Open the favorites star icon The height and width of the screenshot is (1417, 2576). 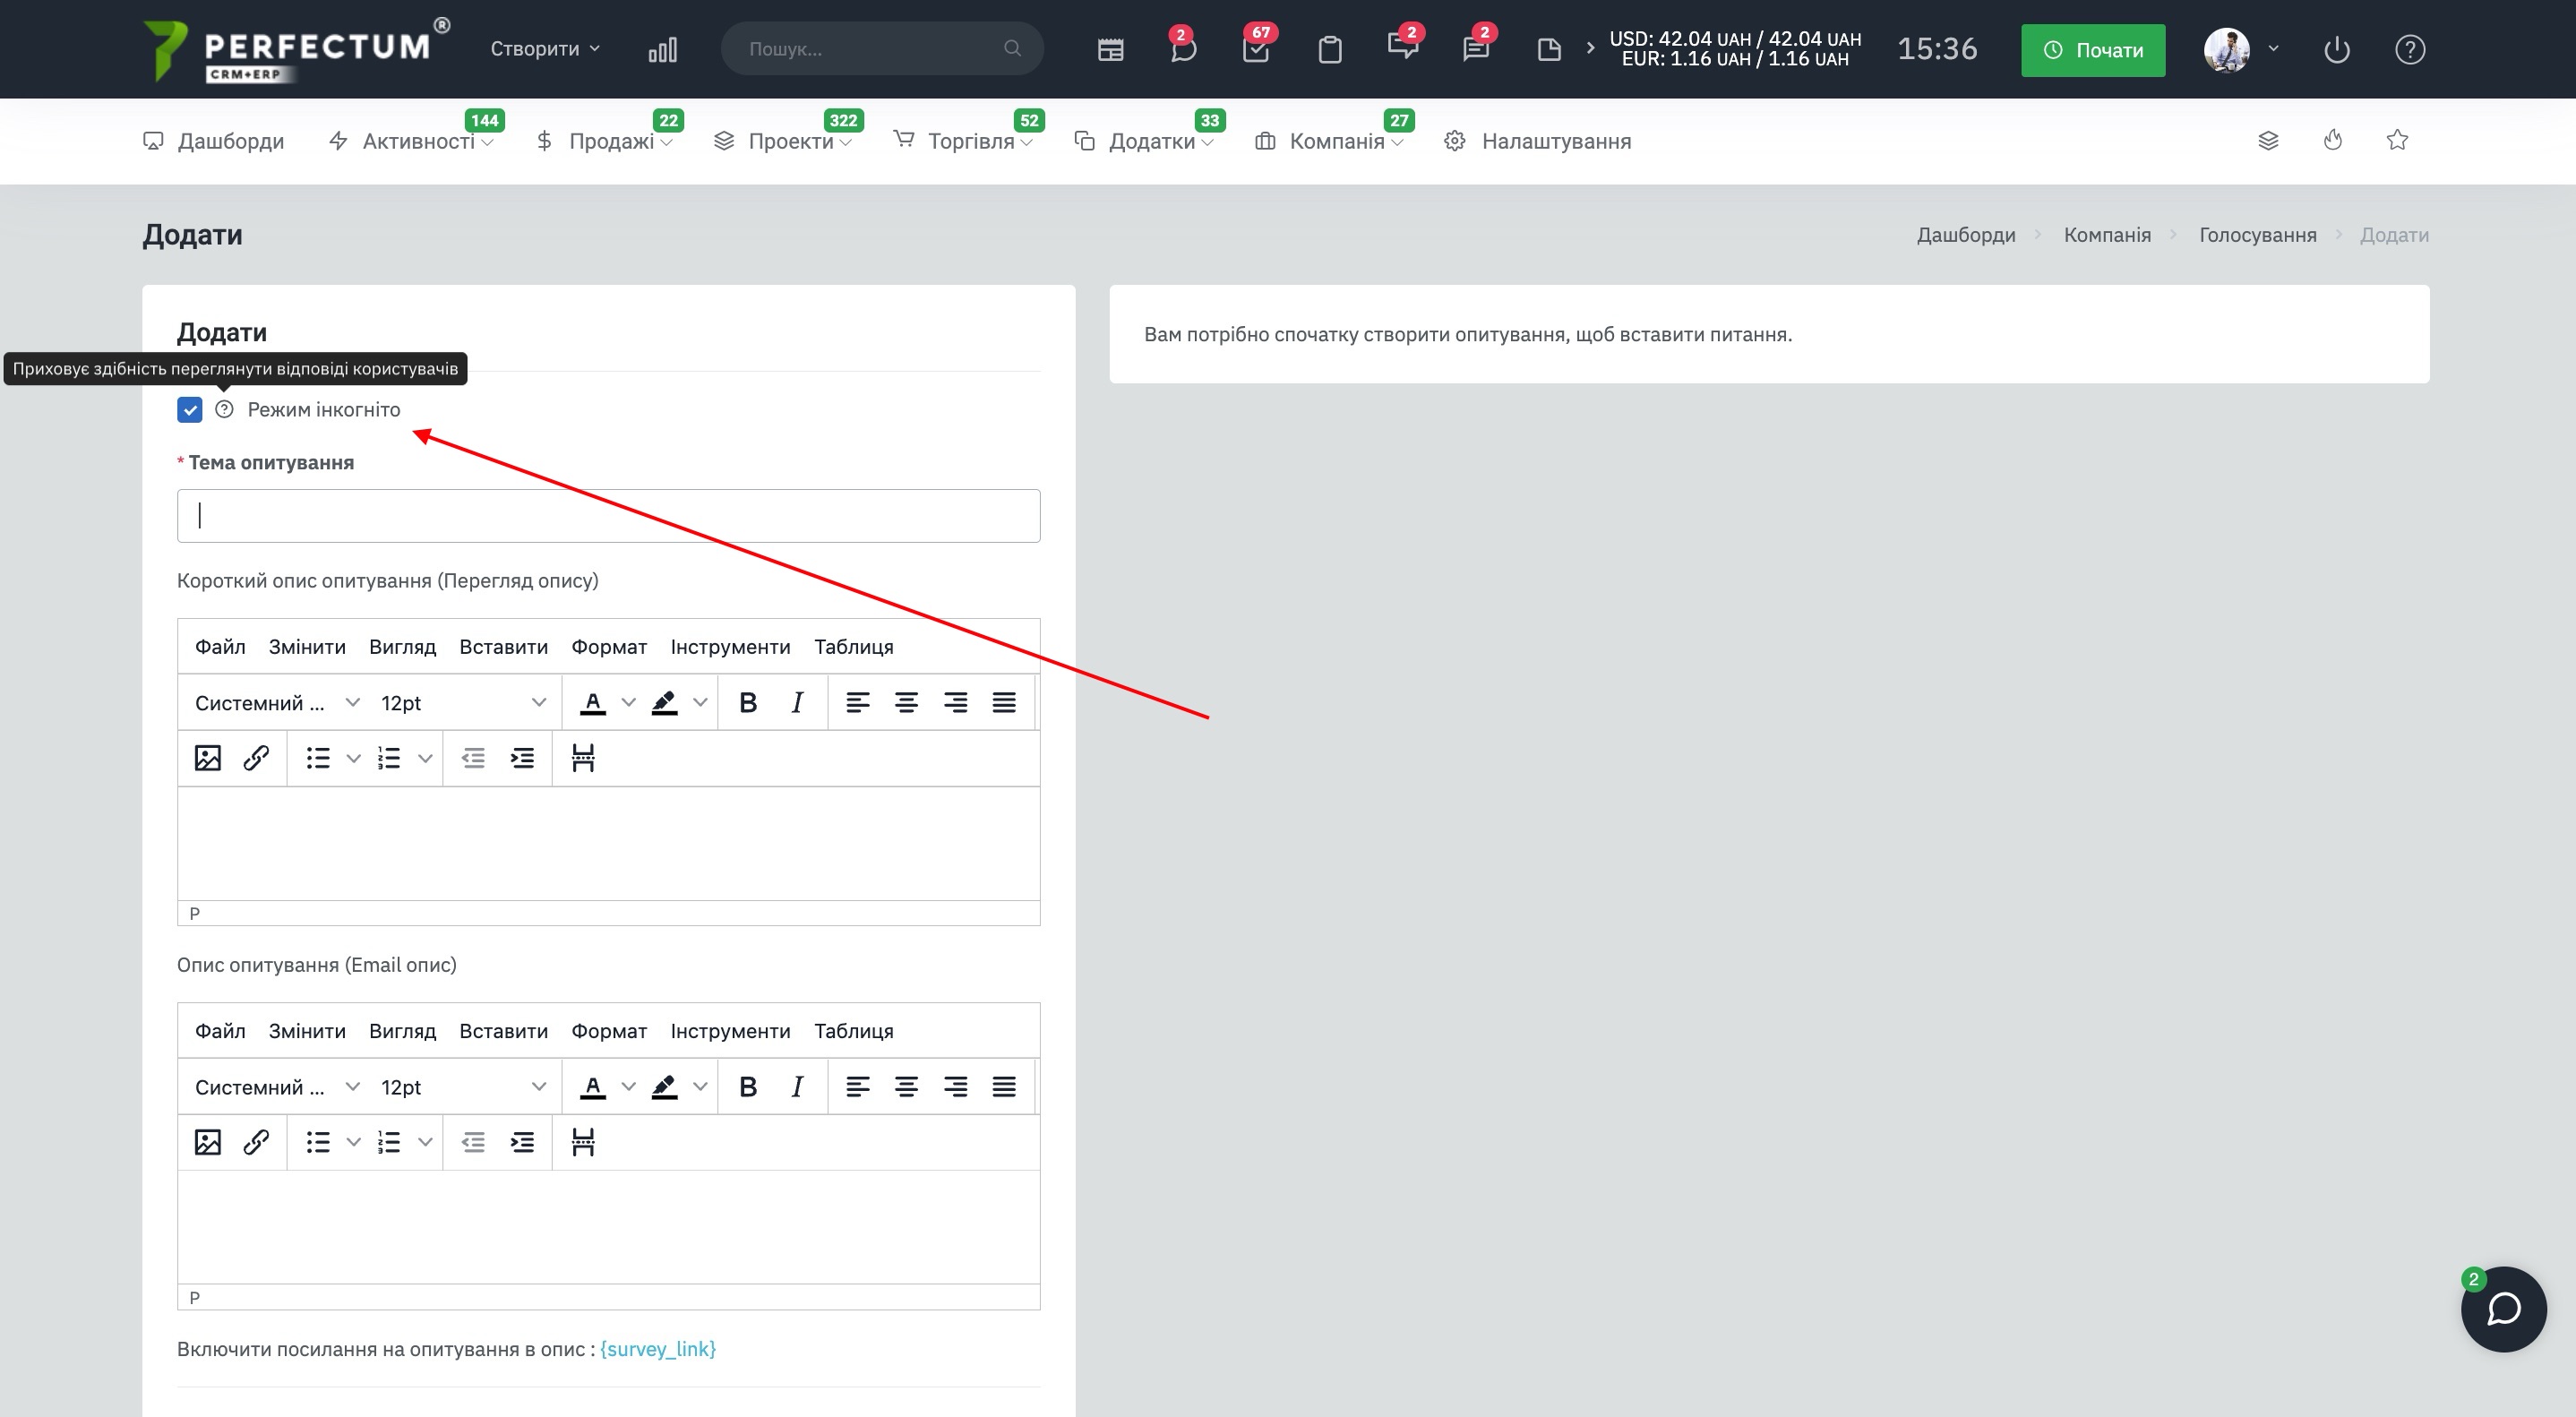click(2397, 140)
